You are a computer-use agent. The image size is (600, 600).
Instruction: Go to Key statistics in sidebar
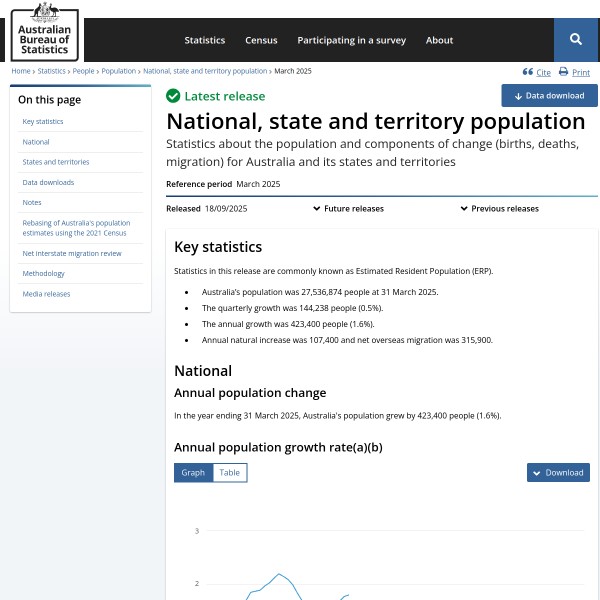(43, 121)
